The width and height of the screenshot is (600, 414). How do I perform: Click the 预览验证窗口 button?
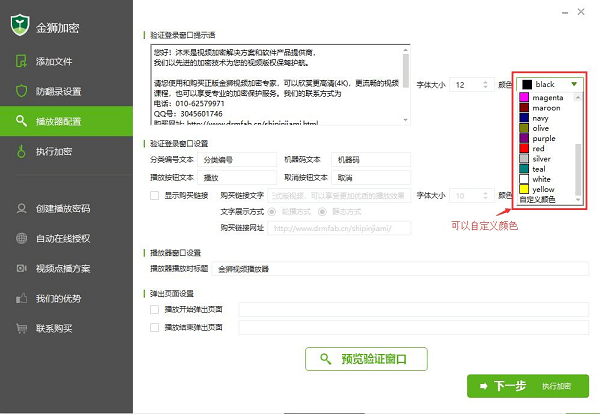[x=366, y=359]
